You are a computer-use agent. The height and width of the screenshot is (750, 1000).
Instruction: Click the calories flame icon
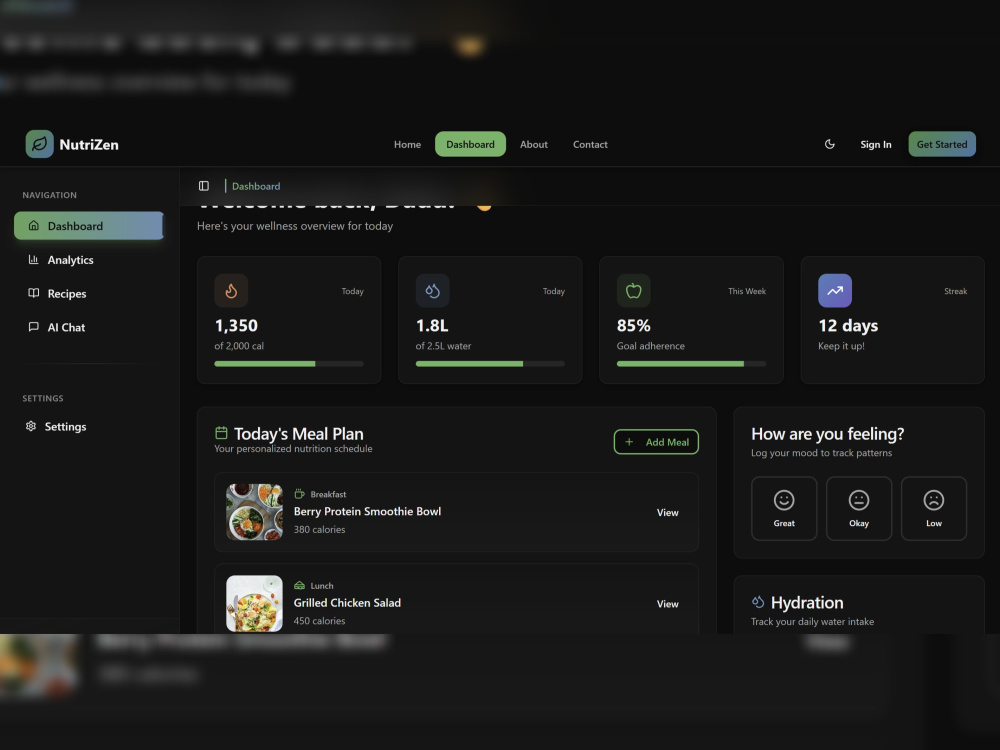(x=231, y=291)
